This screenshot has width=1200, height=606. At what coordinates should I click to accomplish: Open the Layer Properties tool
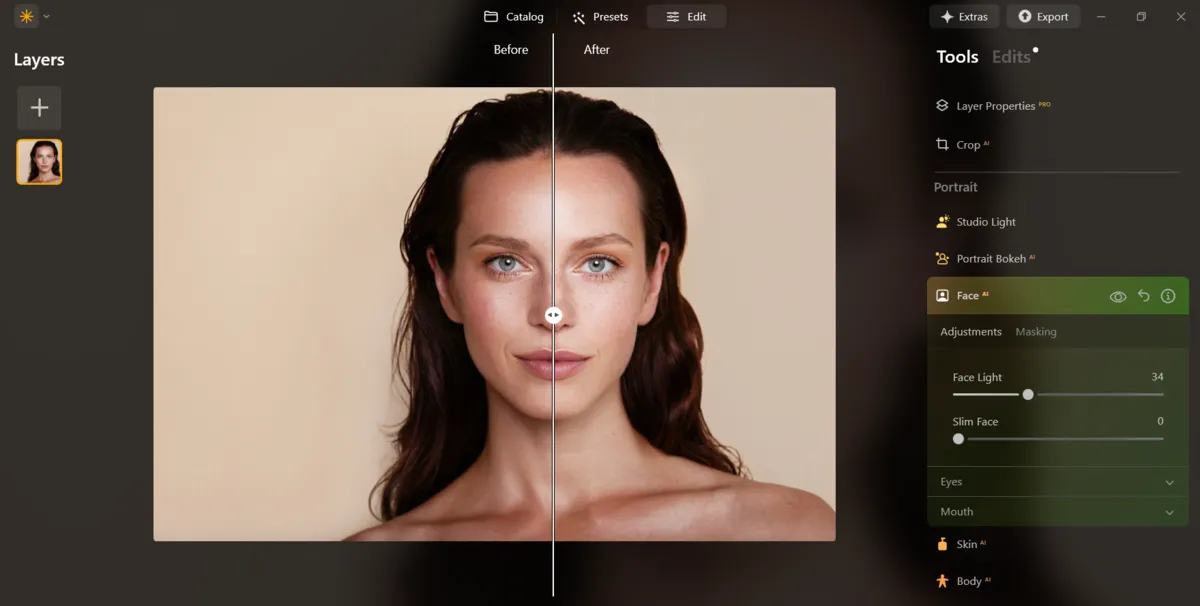pos(995,106)
